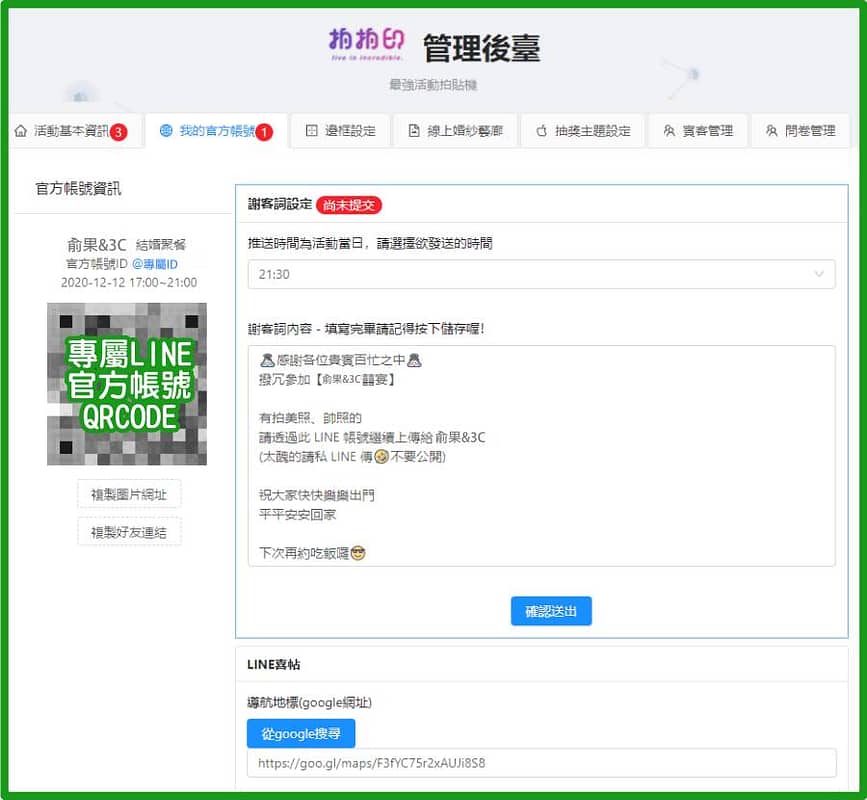Screen dimensions: 867x800
Task: Click the 從google搜尋 button
Action: tap(301, 734)
